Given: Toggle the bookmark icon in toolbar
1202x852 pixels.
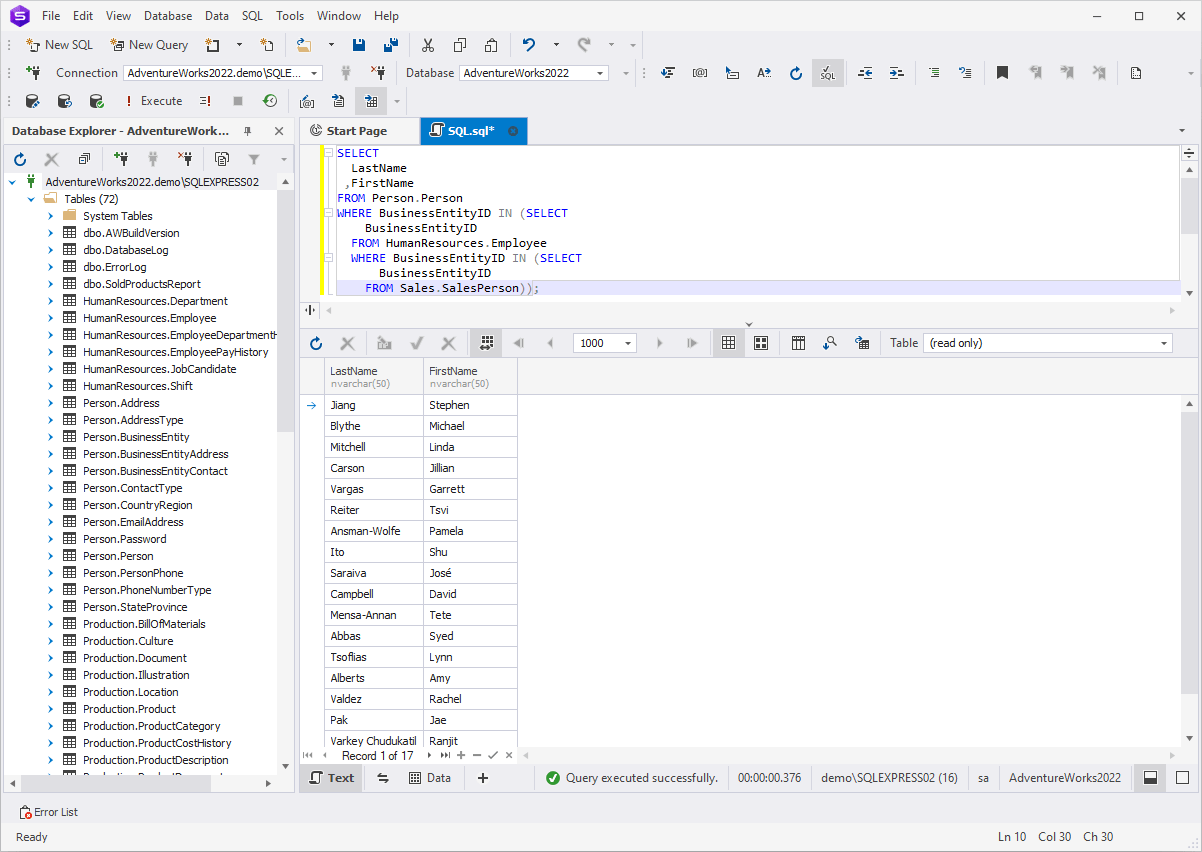Looking at the screenshot, I should coord(1002,73).
